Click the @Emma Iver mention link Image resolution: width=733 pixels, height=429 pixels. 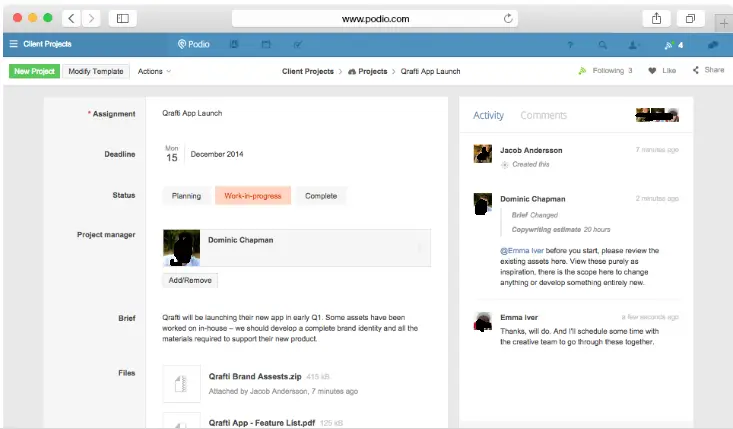tap(522, 251)
